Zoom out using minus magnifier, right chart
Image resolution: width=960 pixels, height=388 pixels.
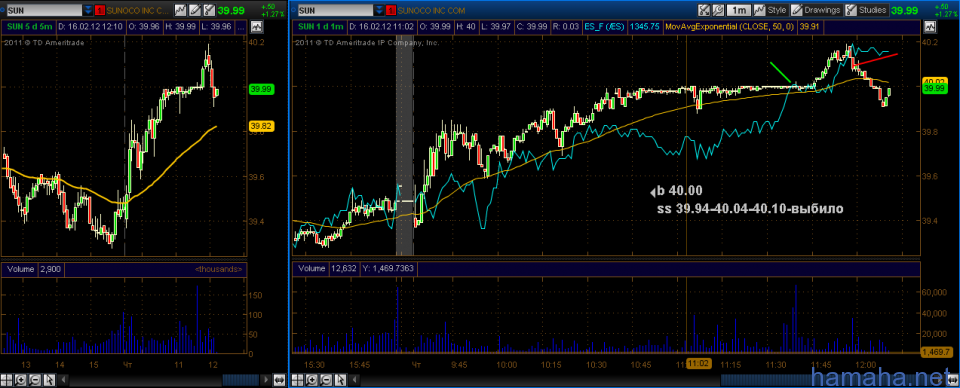click(326, 380)
